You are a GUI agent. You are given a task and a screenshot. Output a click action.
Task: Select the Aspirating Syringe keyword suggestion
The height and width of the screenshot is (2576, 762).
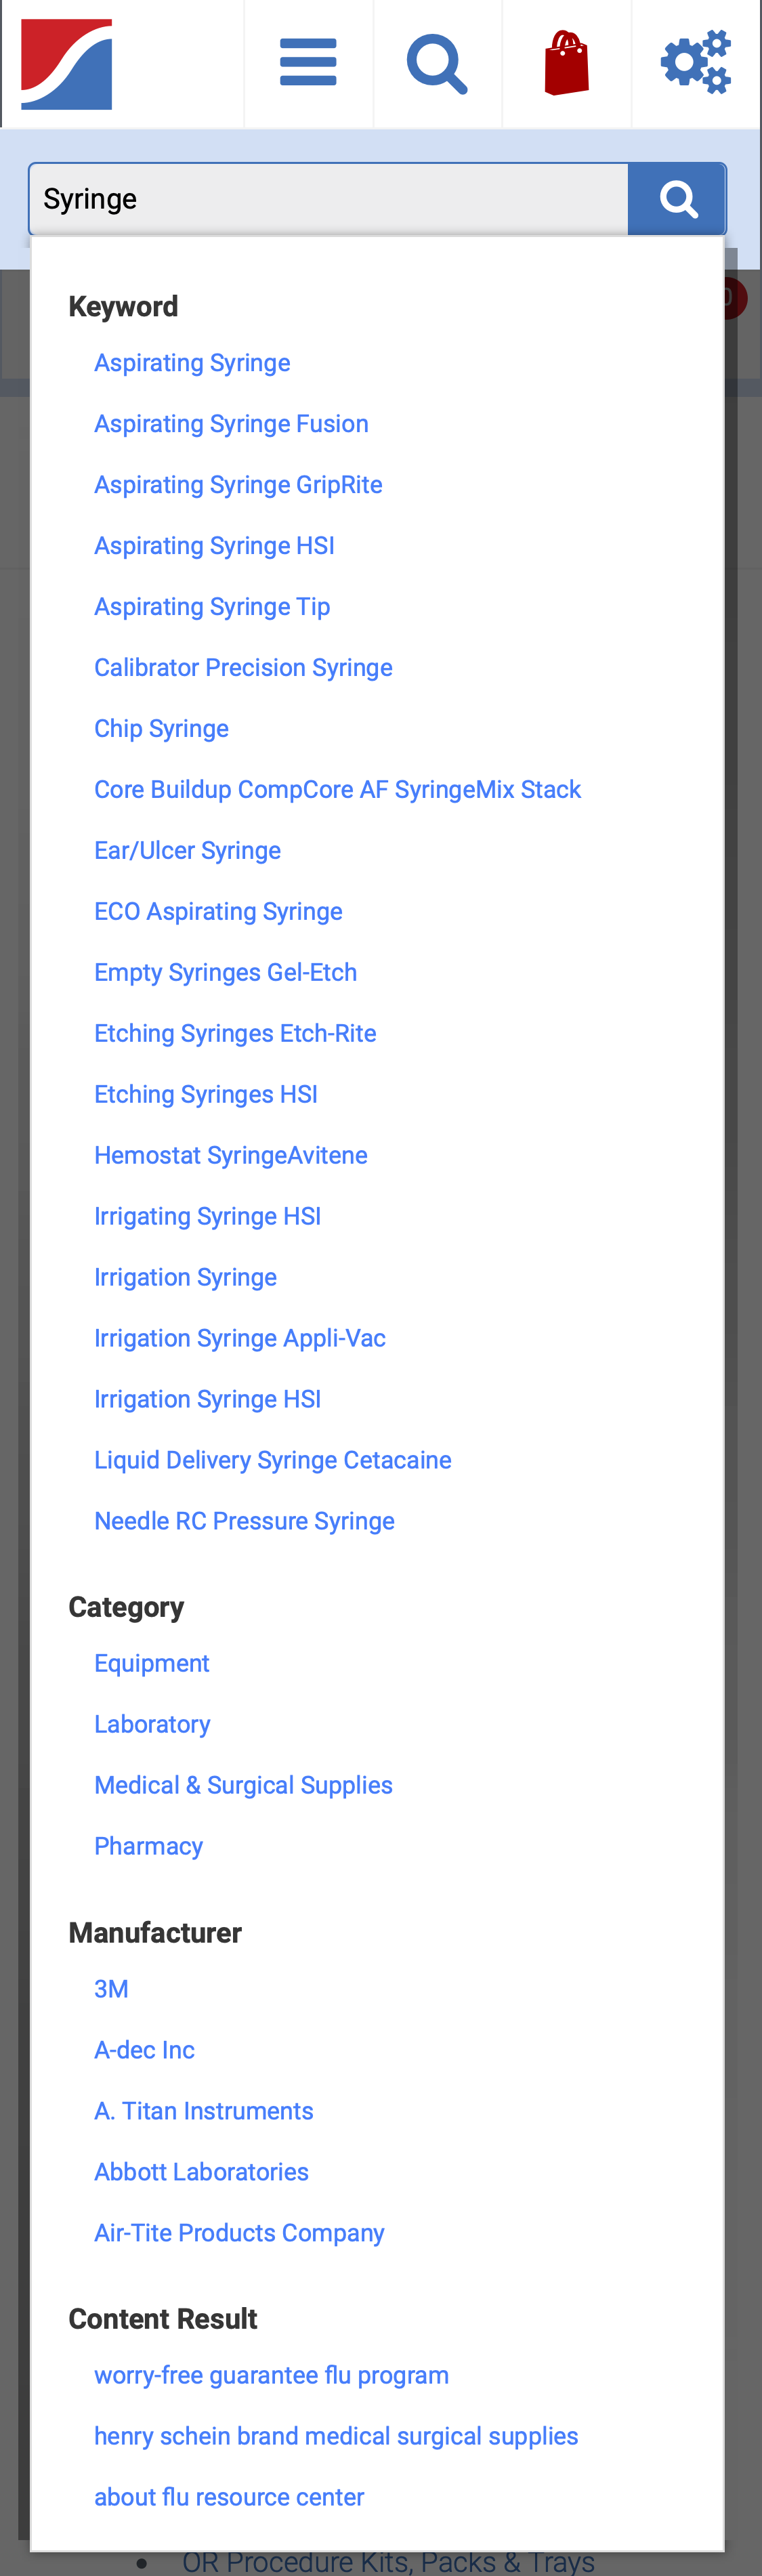click(x=191, y=363)
